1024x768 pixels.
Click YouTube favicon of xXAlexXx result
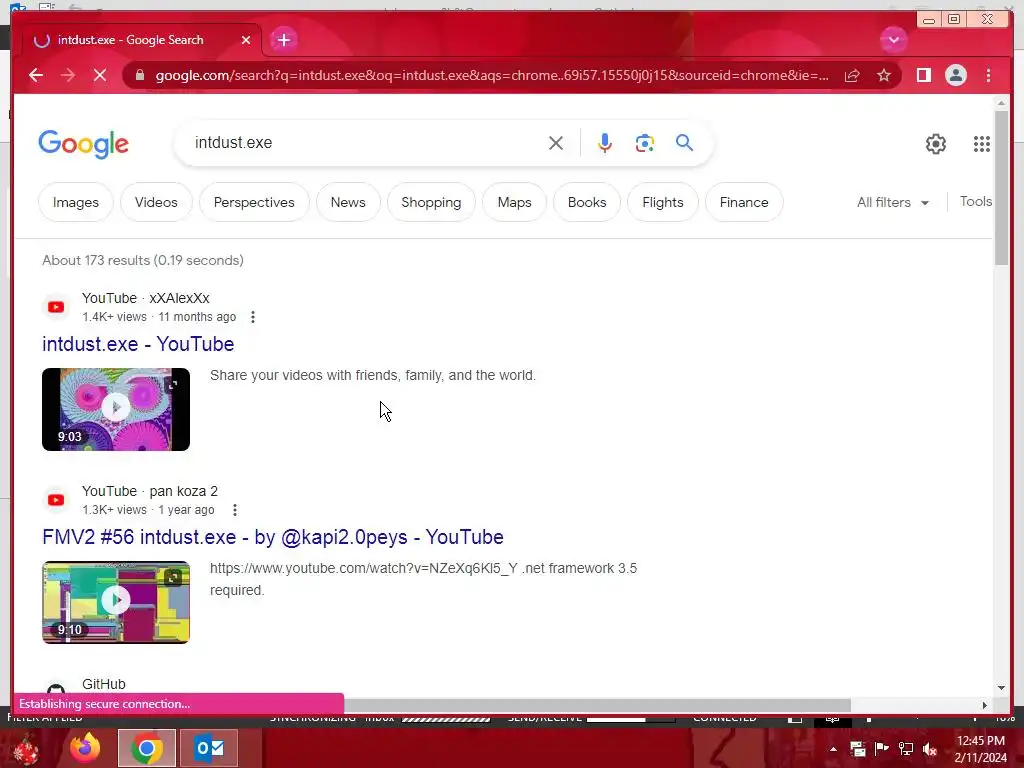(56, 307)
